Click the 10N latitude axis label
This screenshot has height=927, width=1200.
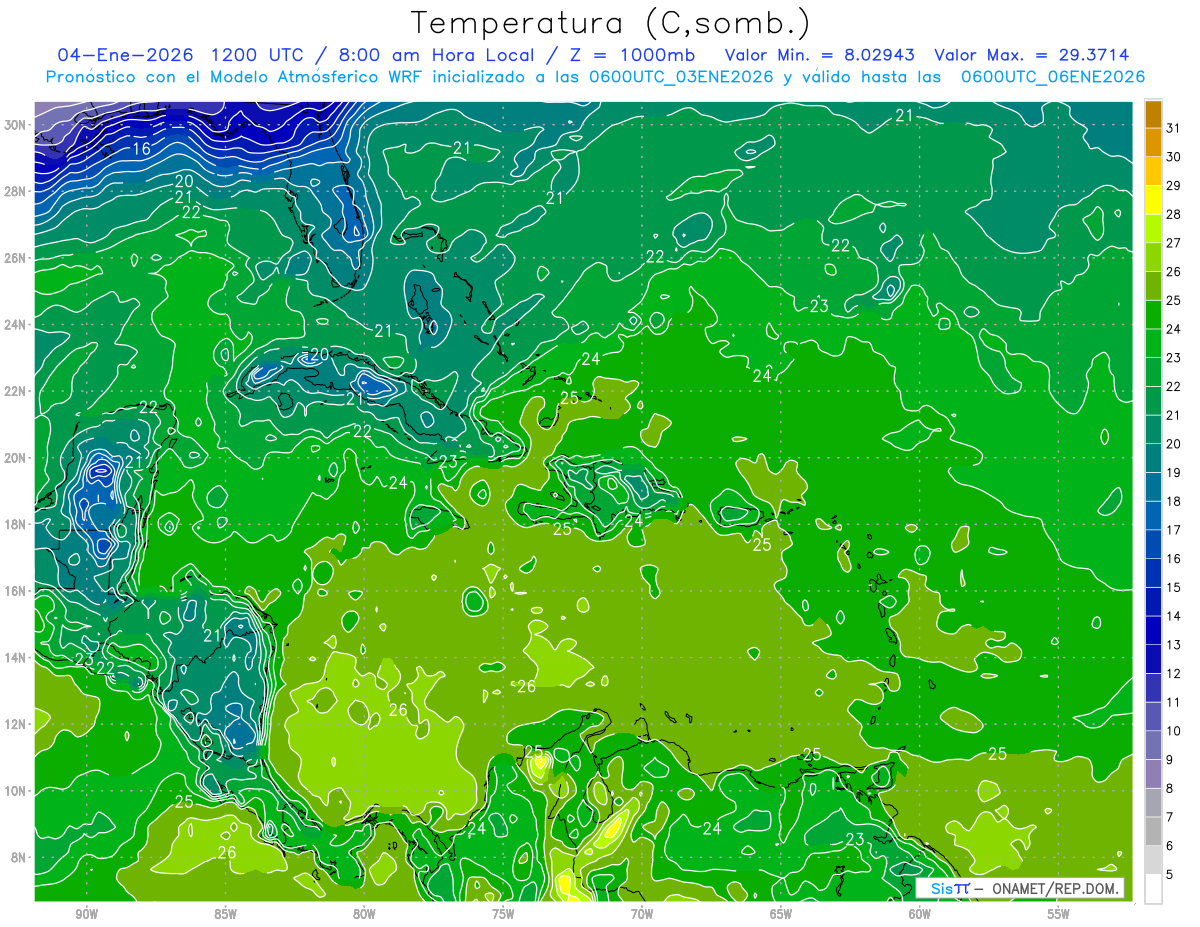point(17,791)
